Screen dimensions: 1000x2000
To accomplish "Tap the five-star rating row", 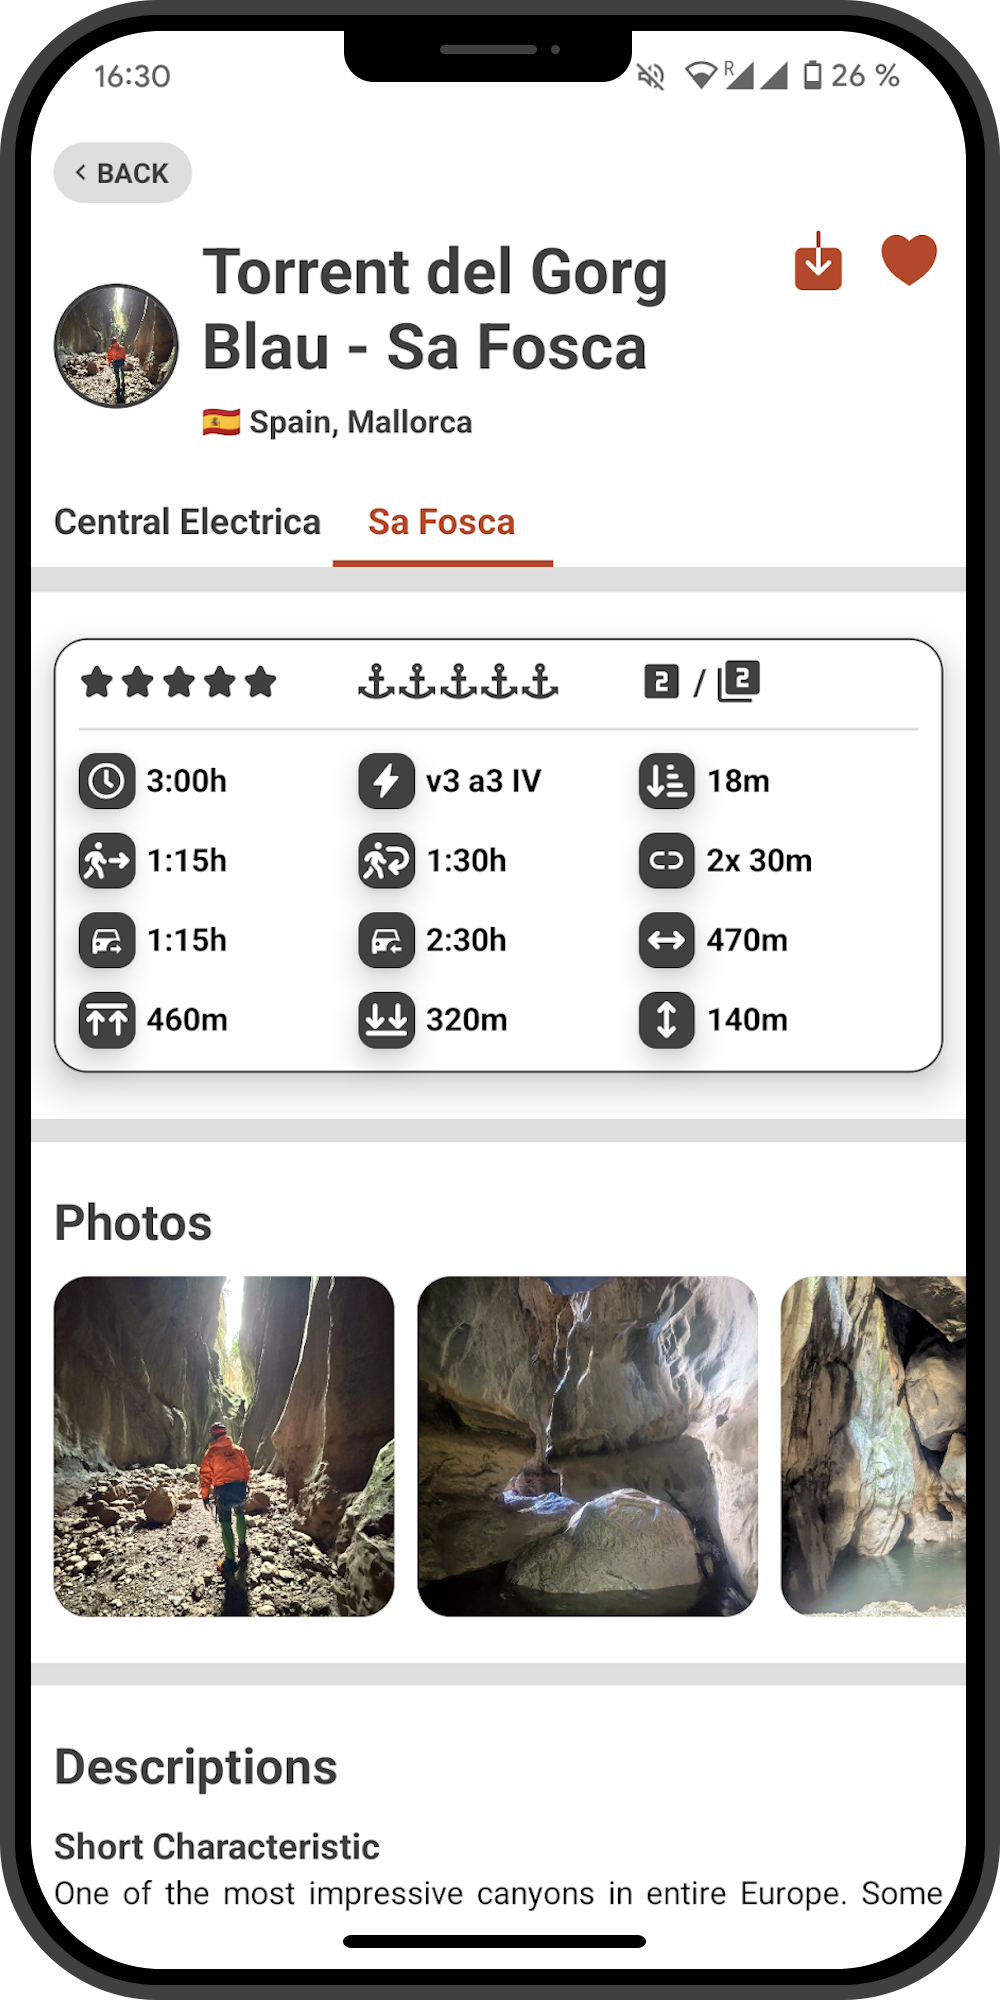I will click(179, 683).
